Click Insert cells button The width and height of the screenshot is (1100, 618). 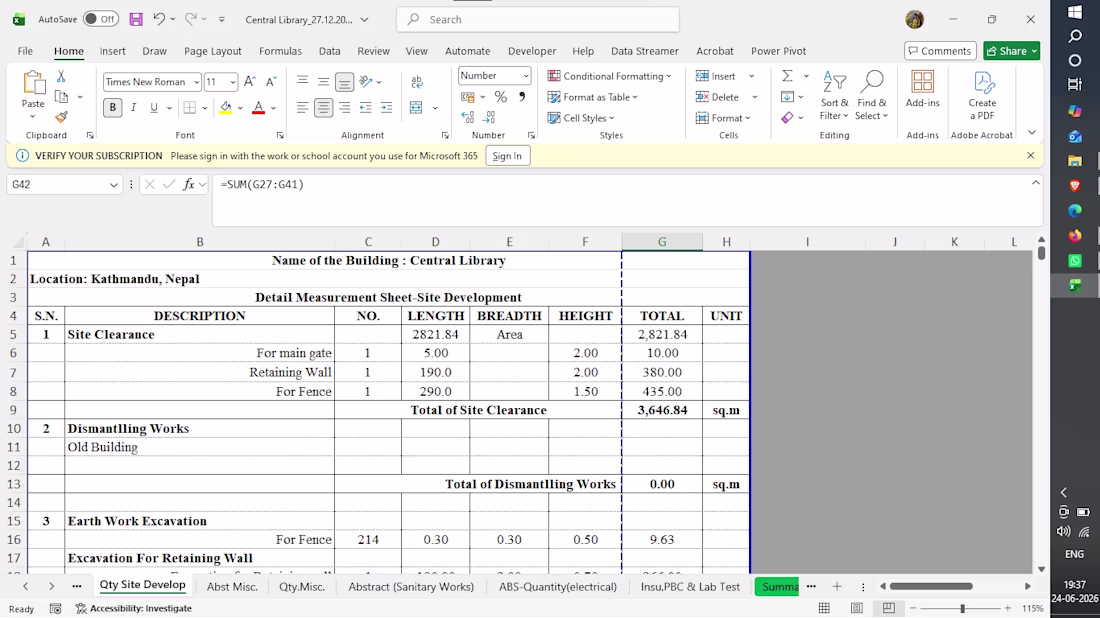coord(716,76)
